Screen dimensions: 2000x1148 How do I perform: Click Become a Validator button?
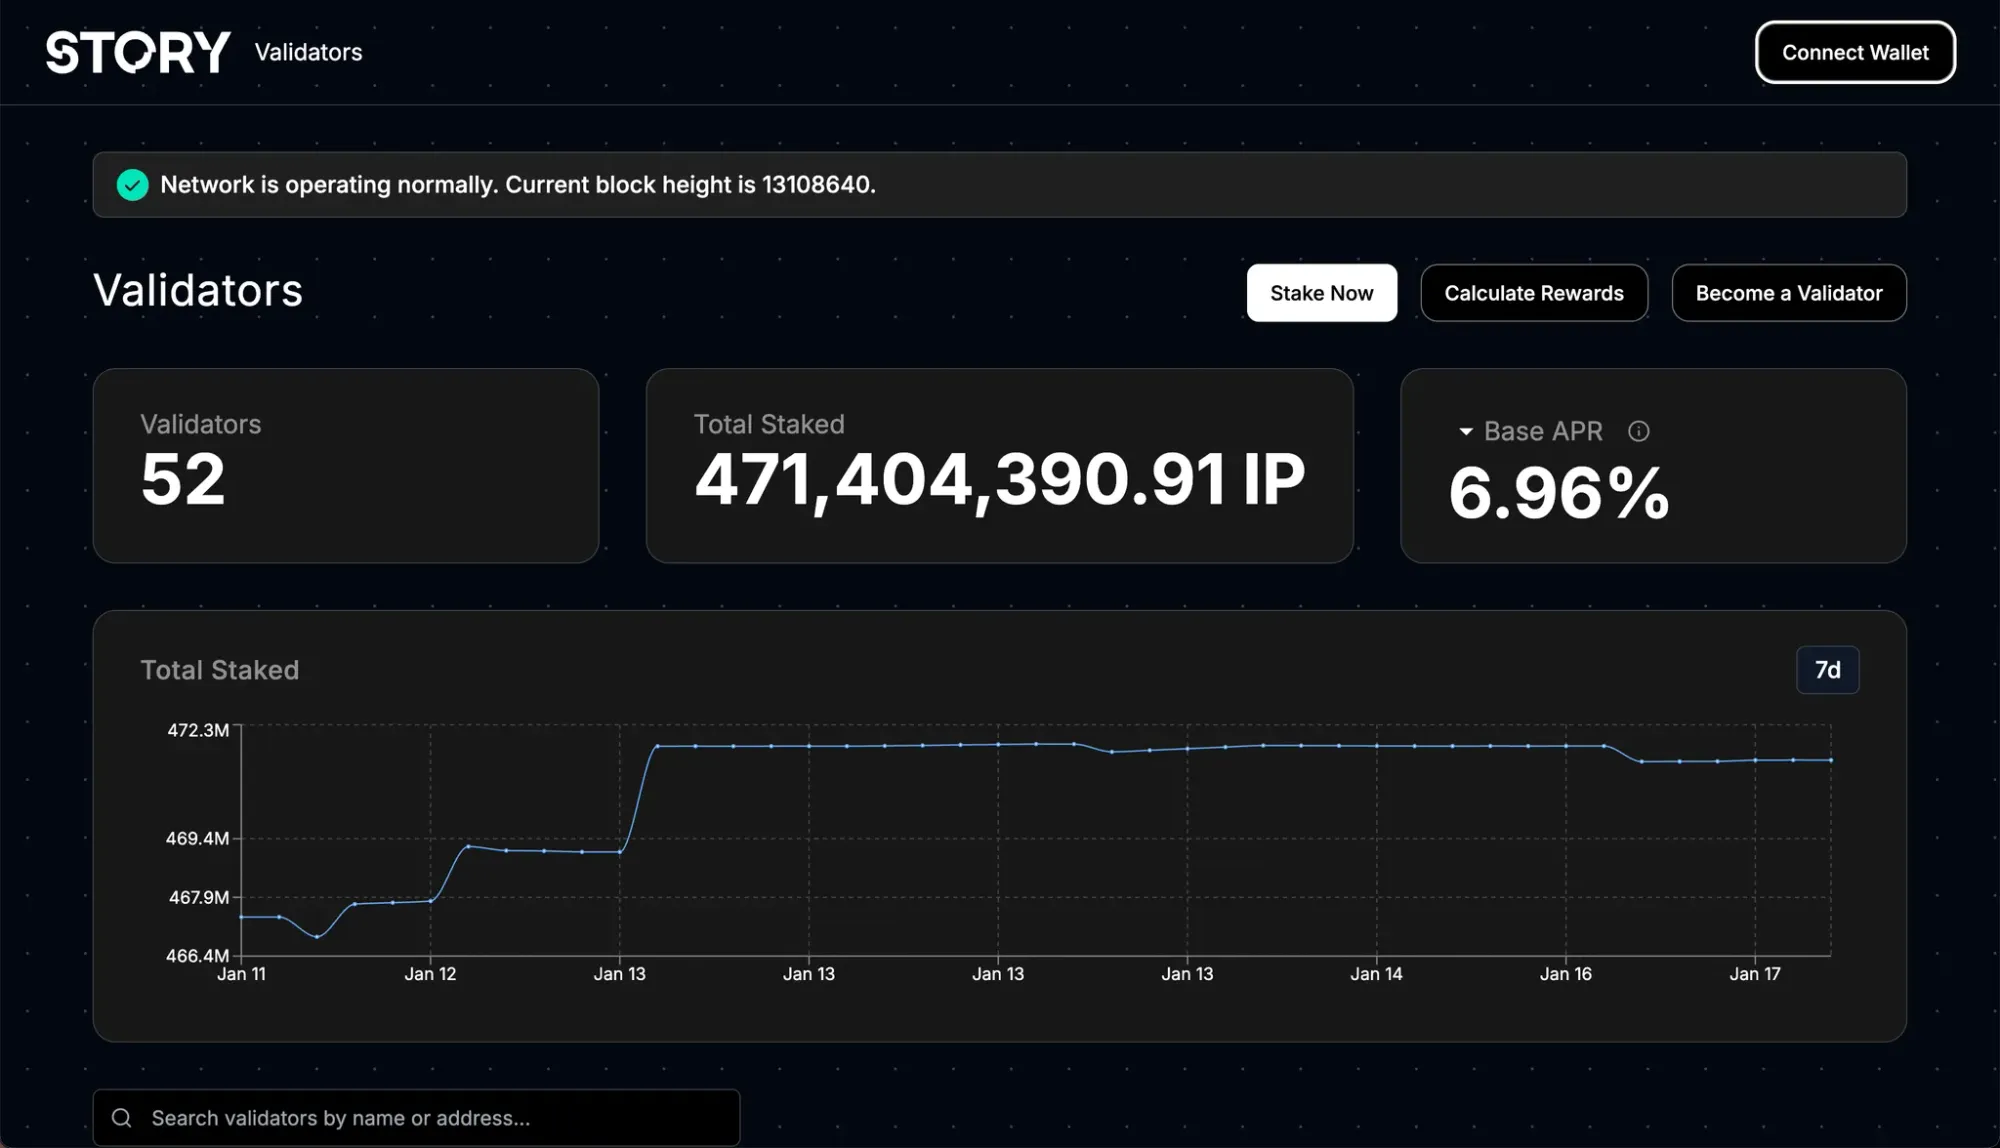[x=1788, y=293]
